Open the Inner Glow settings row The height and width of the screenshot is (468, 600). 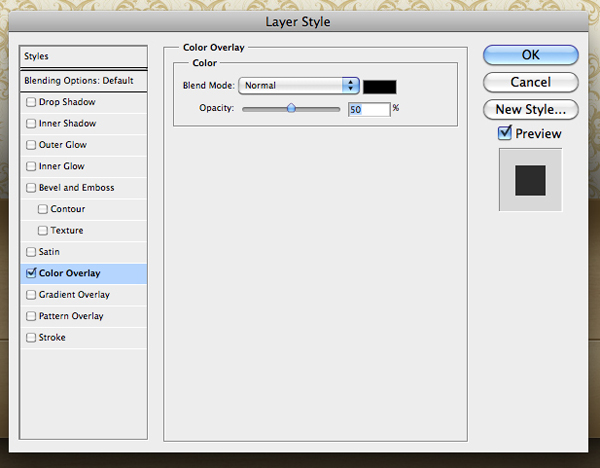[83, 166]
